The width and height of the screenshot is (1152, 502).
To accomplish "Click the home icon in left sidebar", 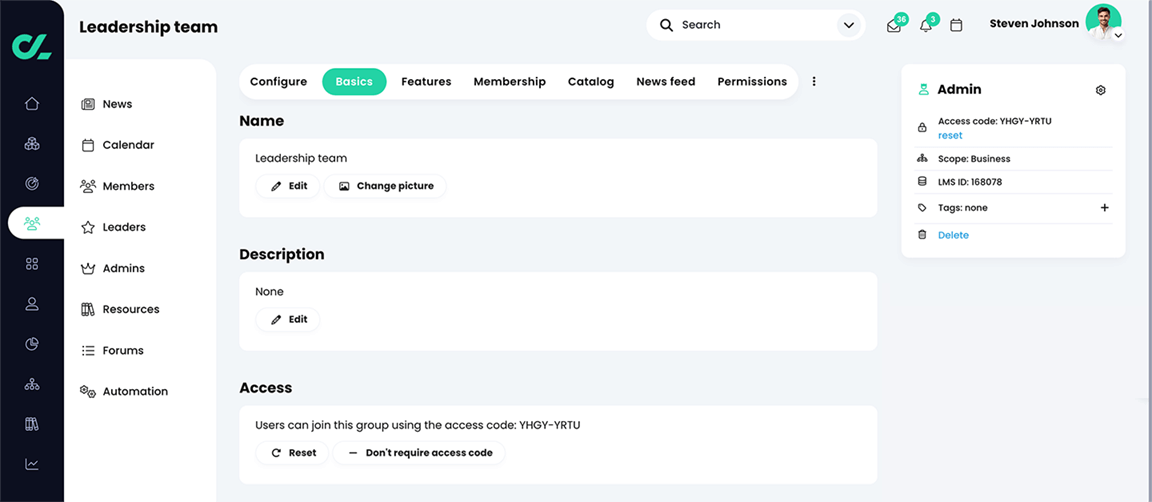I will pos(32,103).
